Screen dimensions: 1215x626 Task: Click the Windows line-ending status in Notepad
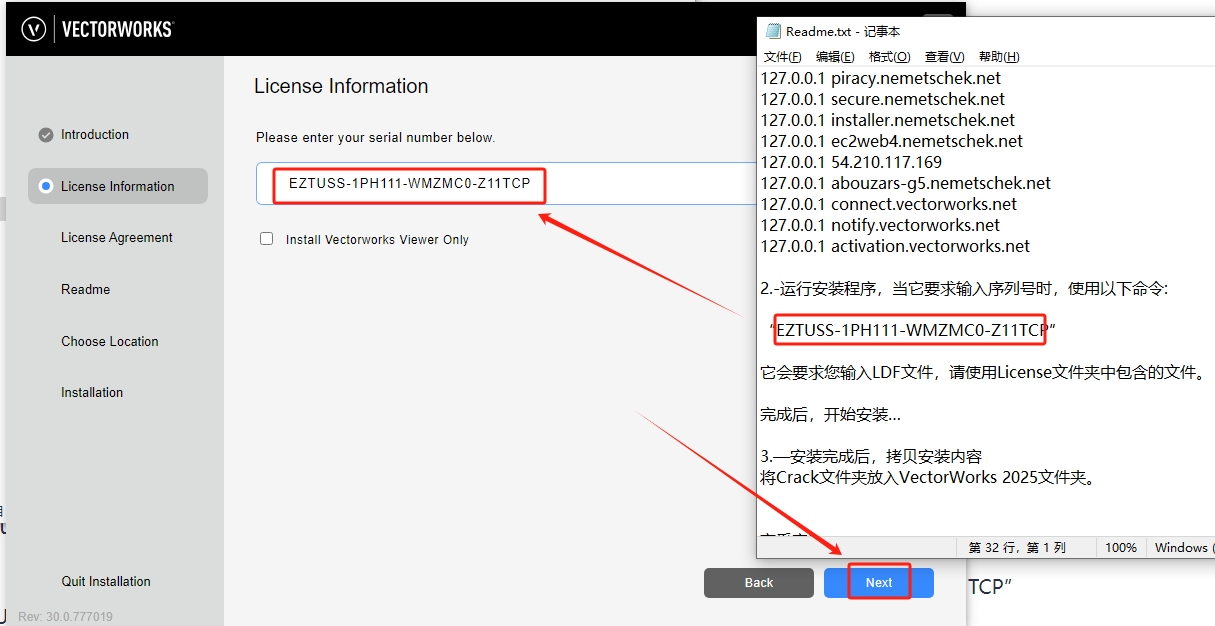[1183, 548]
